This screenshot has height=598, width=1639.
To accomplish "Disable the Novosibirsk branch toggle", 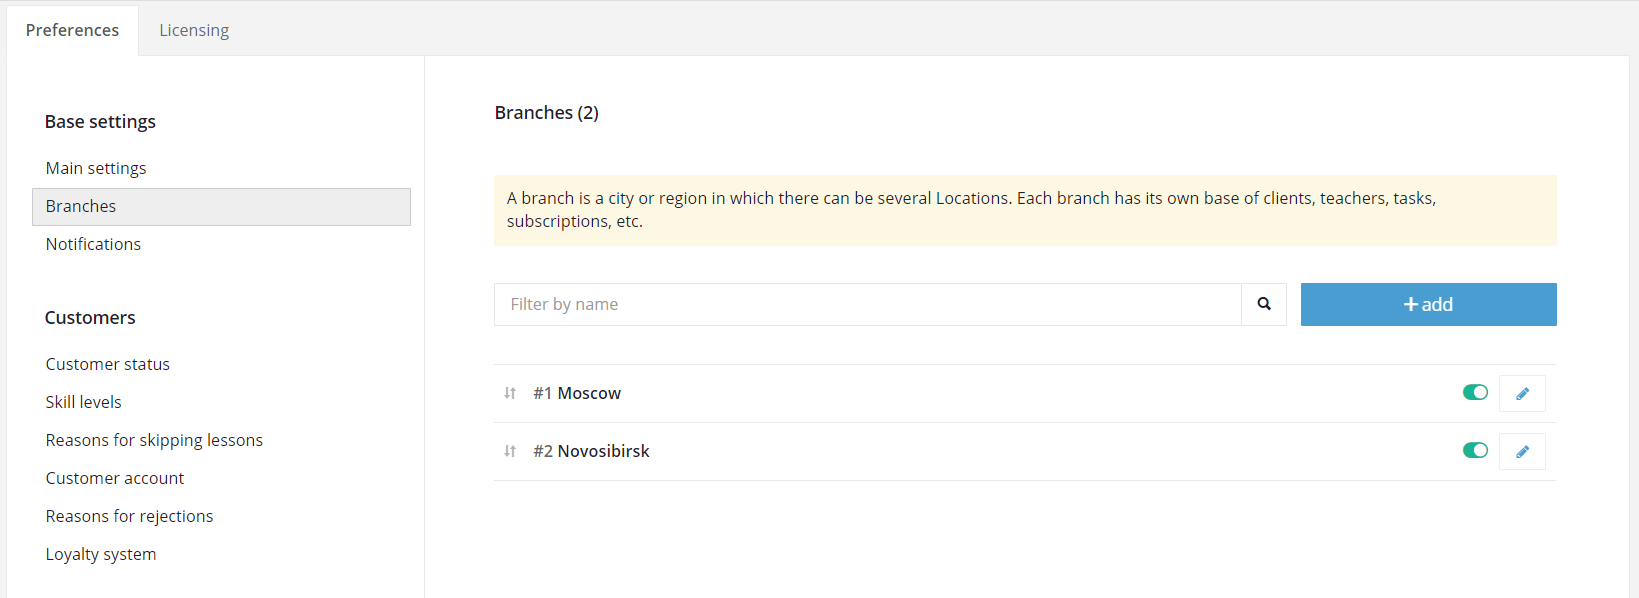I will pyautogui.click(x=1475, y=450).
